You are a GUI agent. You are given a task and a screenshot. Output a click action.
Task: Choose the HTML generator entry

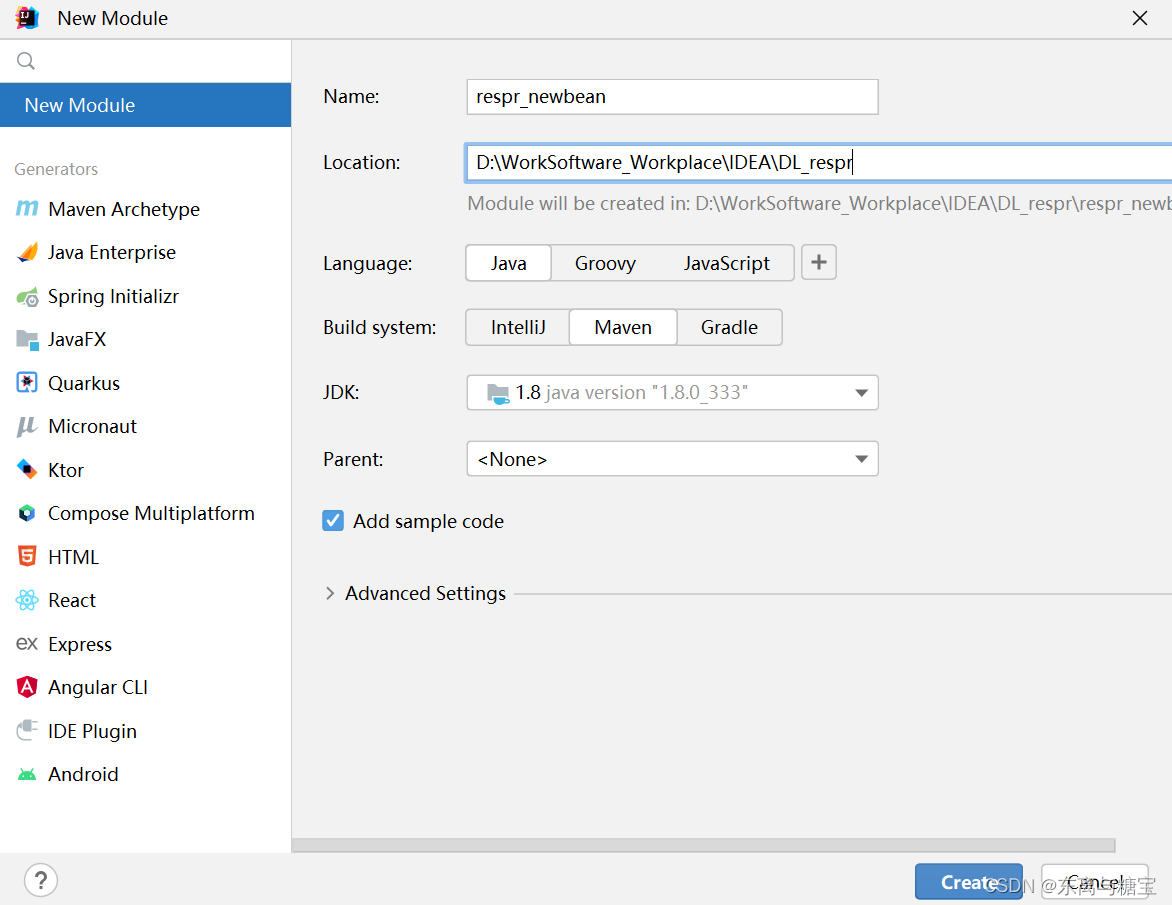tap(73, 557)
